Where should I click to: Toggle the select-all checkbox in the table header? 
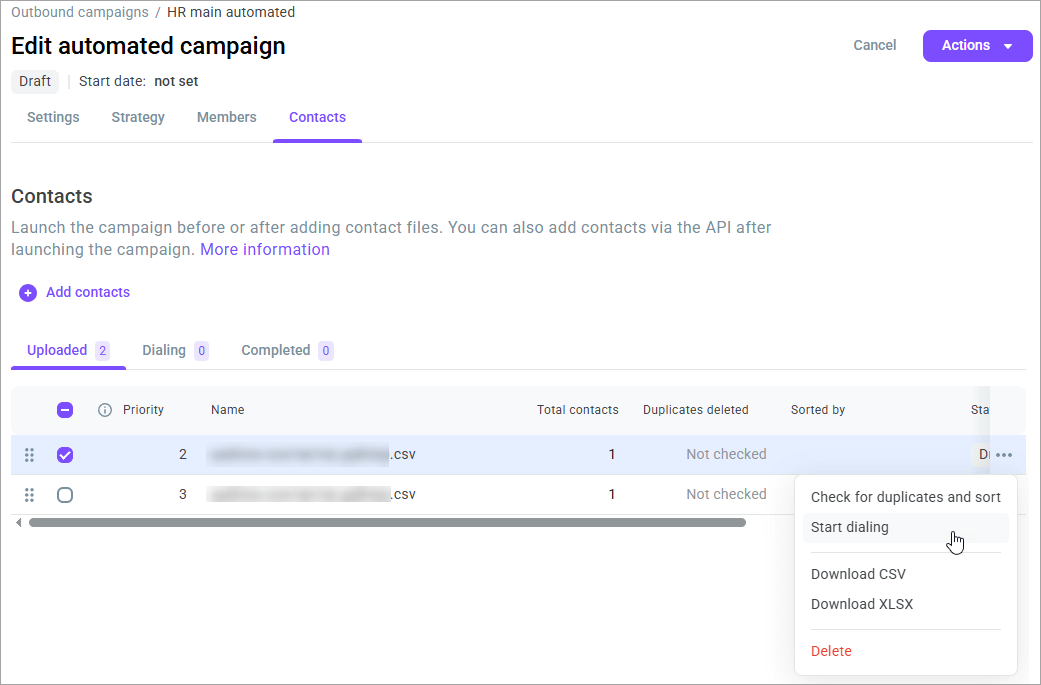tap(65, 410)
